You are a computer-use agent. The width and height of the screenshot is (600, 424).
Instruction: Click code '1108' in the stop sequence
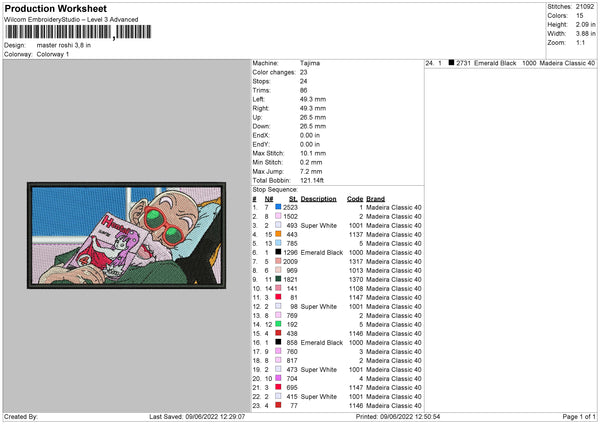pyautogui.click(x=356, y=289)
